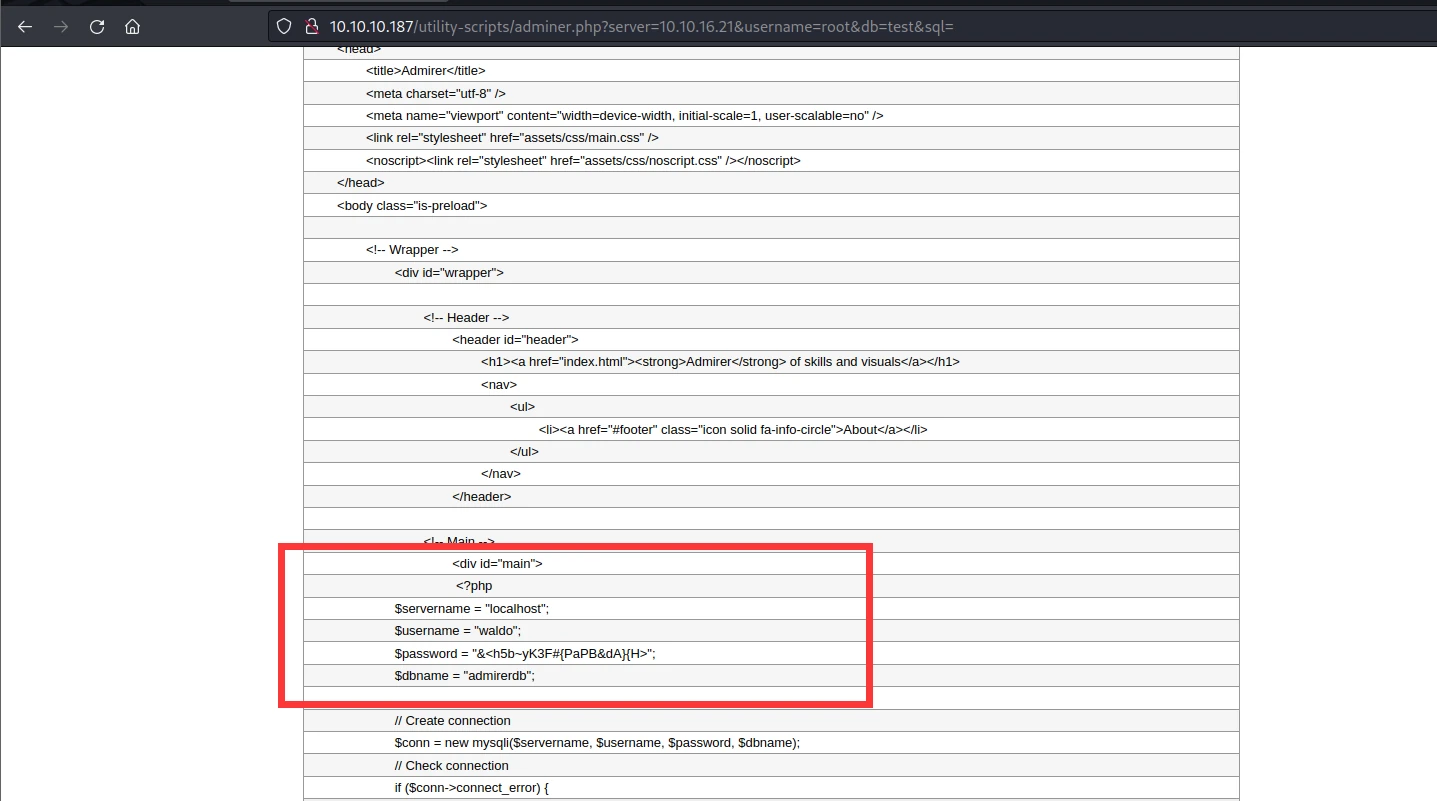Screen dimensions: 1437x801
Task: Select the <!-- Wrapper --> comment row
Action: (771, 249)
